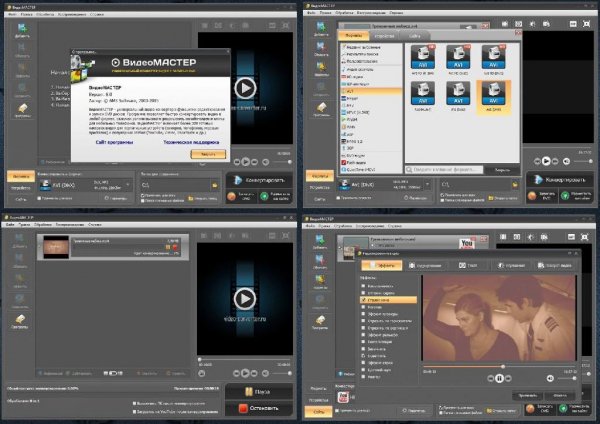Click the yellow pause icon on the converting file row
The width and height of the screenshot is (600, 424).
click(x=168, y=248)
